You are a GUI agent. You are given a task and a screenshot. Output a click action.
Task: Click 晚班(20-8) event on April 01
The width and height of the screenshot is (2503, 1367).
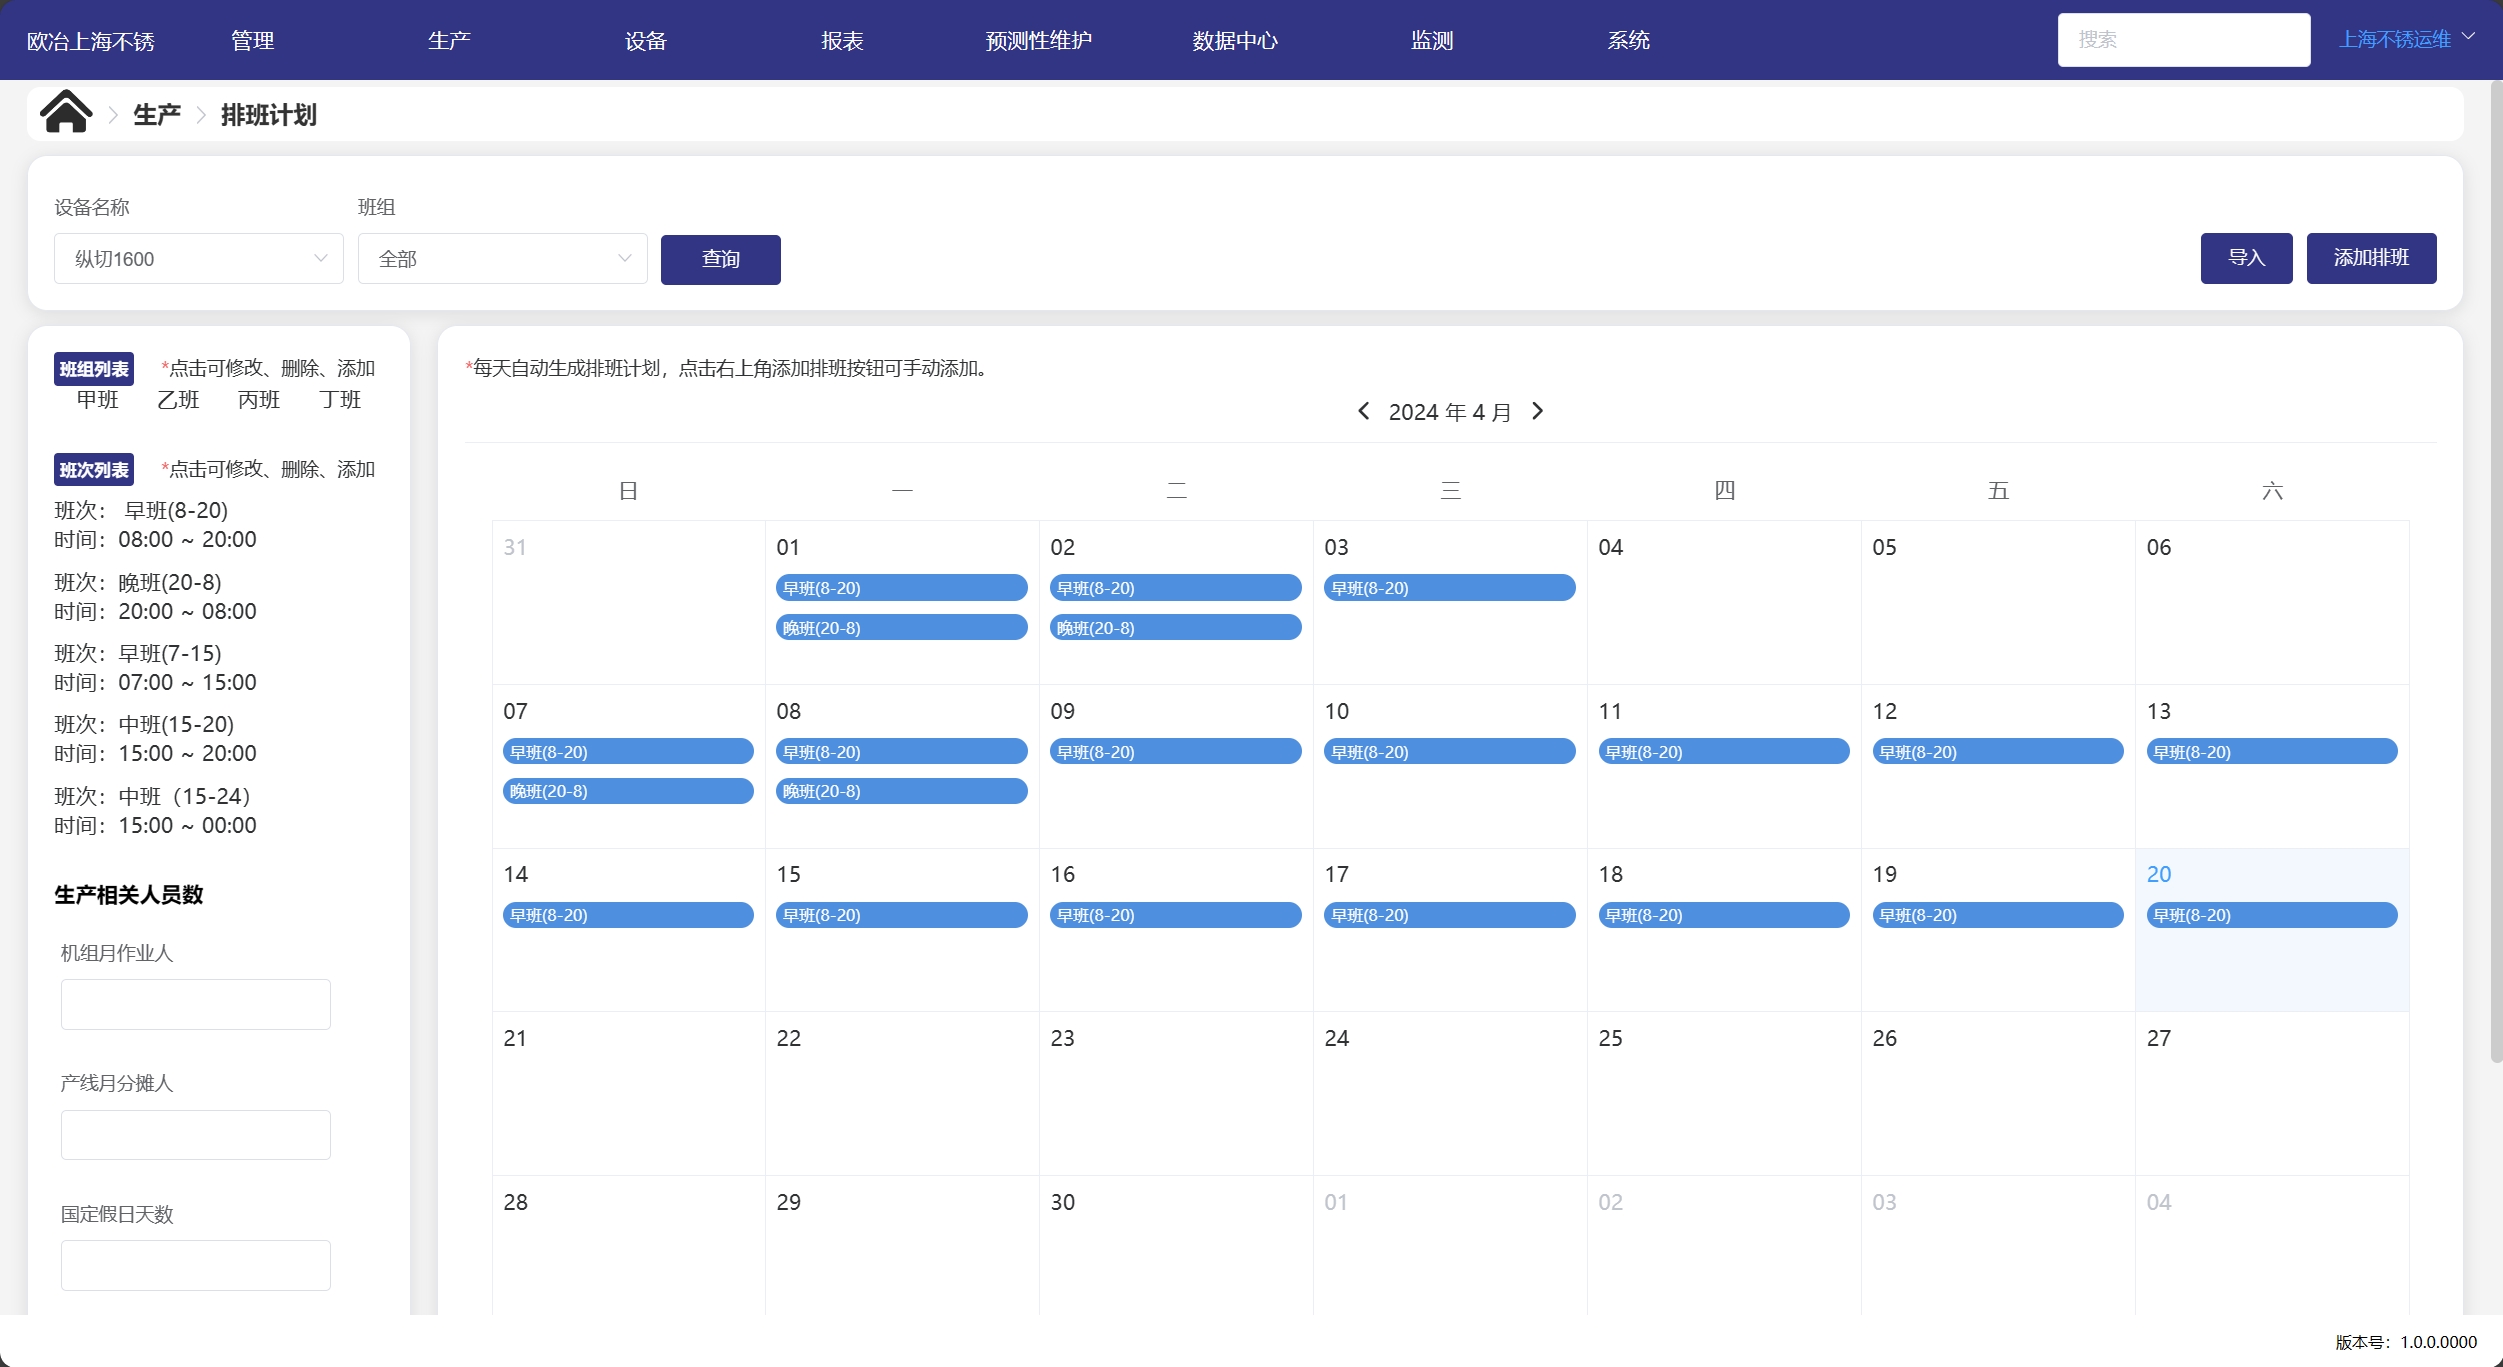tap(902, 628)
